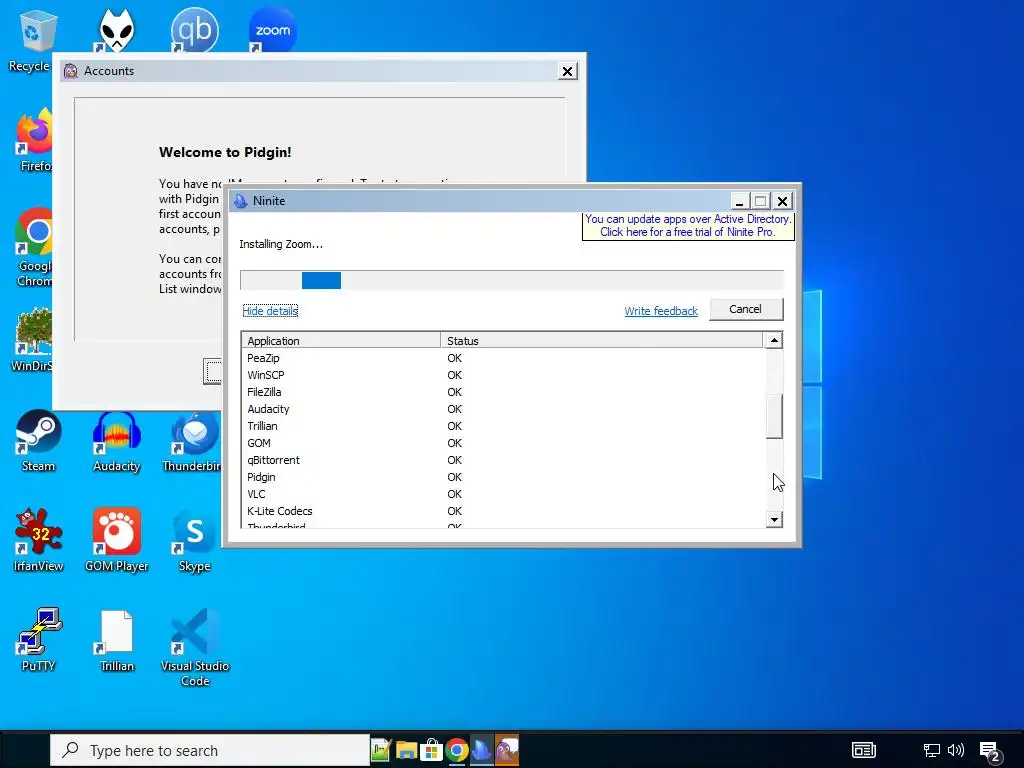Open the PuTTY desktop icon
This screenshot has width=1024, height=768.
(x=38, y=640)
